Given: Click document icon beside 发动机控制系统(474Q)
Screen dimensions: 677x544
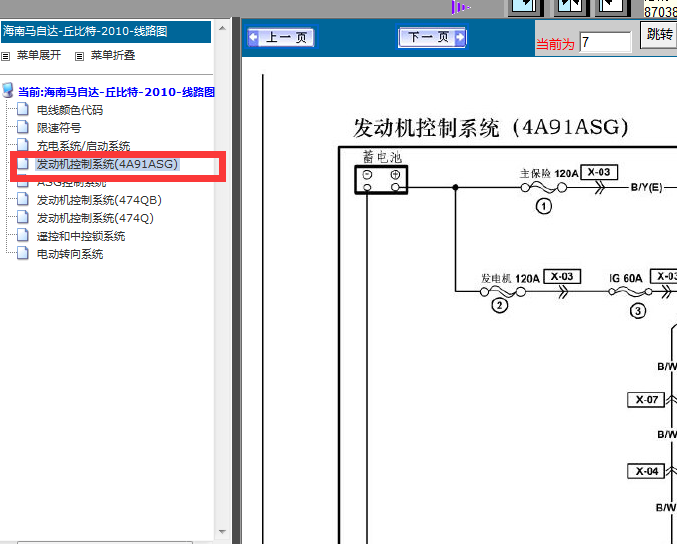Looking at the screenshot, I should tap(23, 217).
